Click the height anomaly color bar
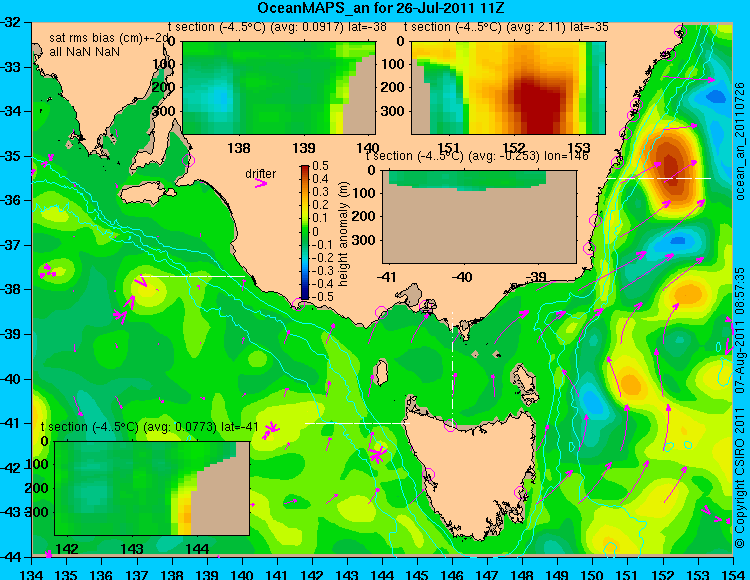 click(x=305, y=232)
